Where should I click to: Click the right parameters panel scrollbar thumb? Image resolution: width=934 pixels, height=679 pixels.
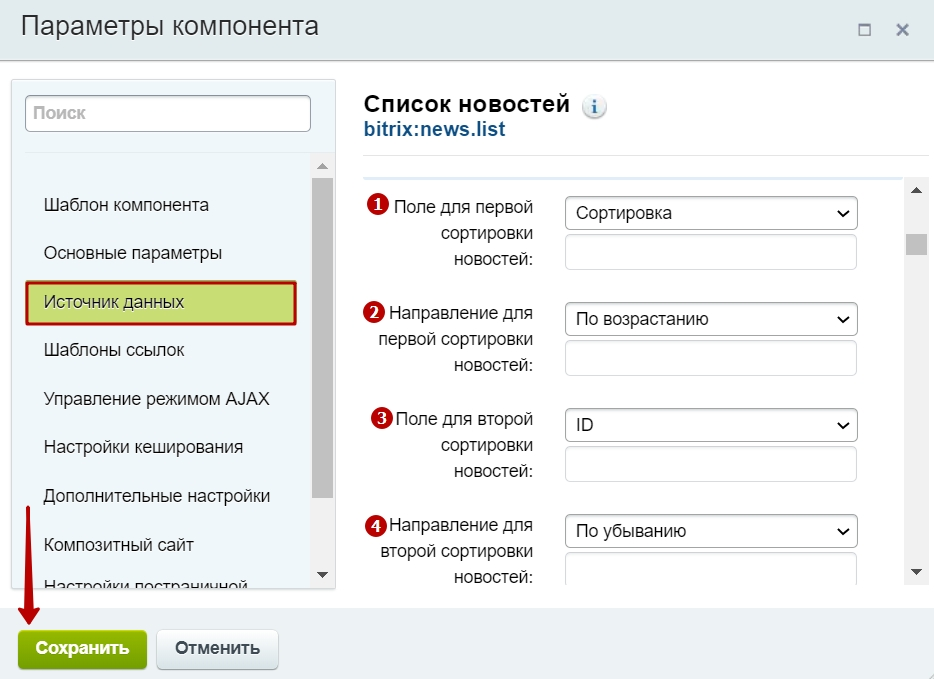(x=916, y=244)
